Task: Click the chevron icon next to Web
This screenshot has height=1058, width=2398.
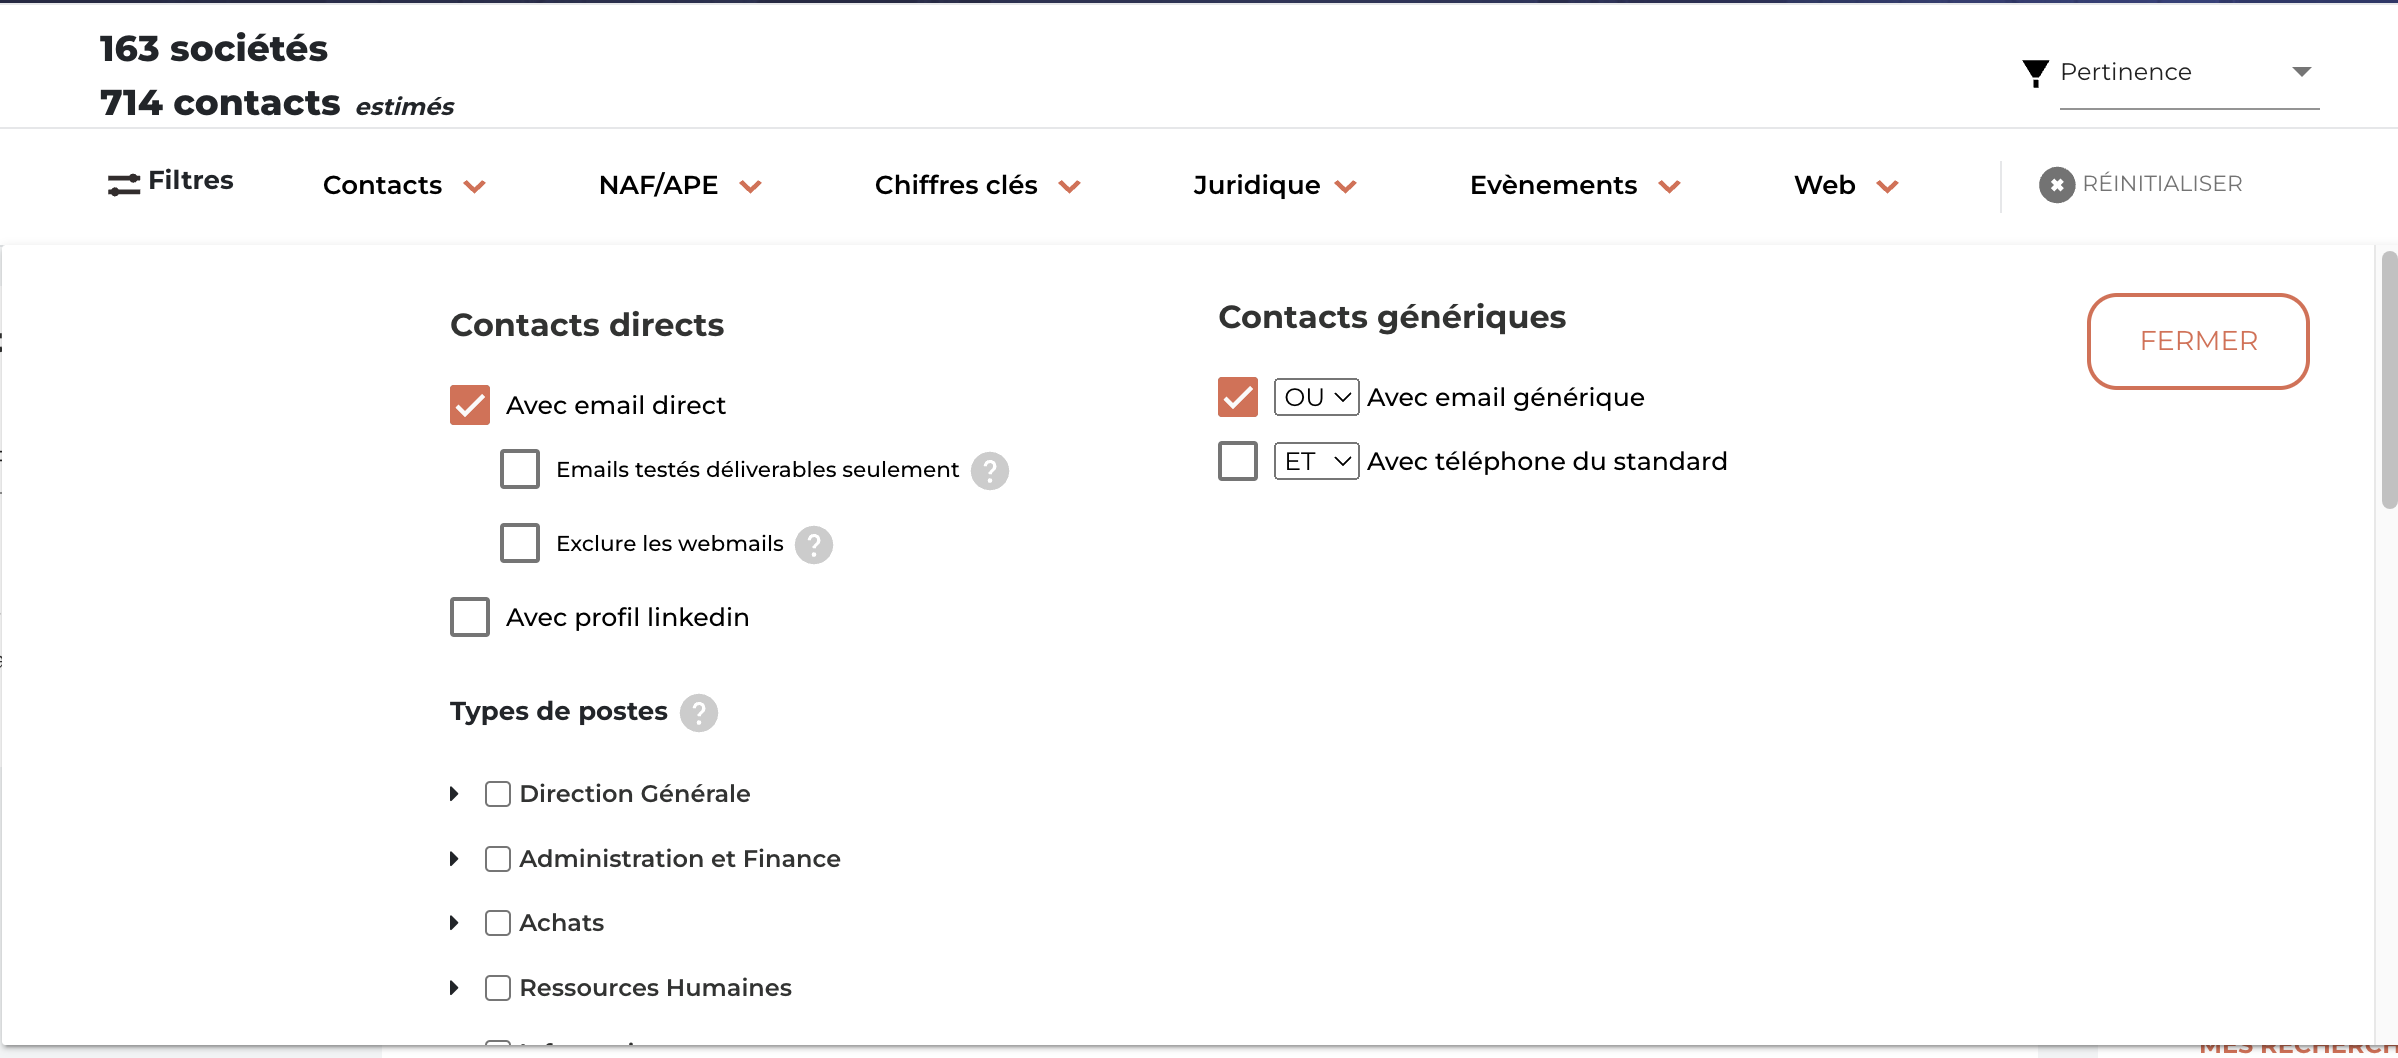Action: pyautogui.click(x=1888, y=186)
